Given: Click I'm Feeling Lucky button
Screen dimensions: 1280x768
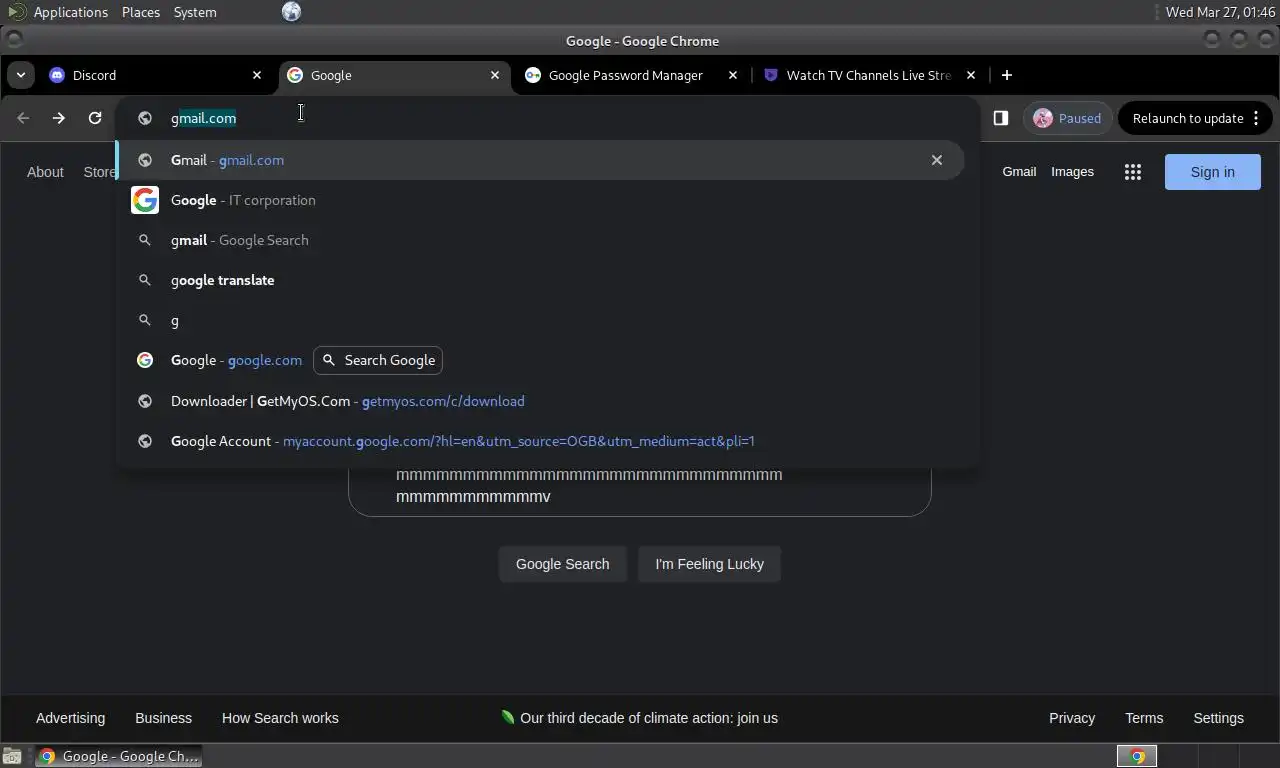Looking at the screenshot, I should (x=709, y=564).
